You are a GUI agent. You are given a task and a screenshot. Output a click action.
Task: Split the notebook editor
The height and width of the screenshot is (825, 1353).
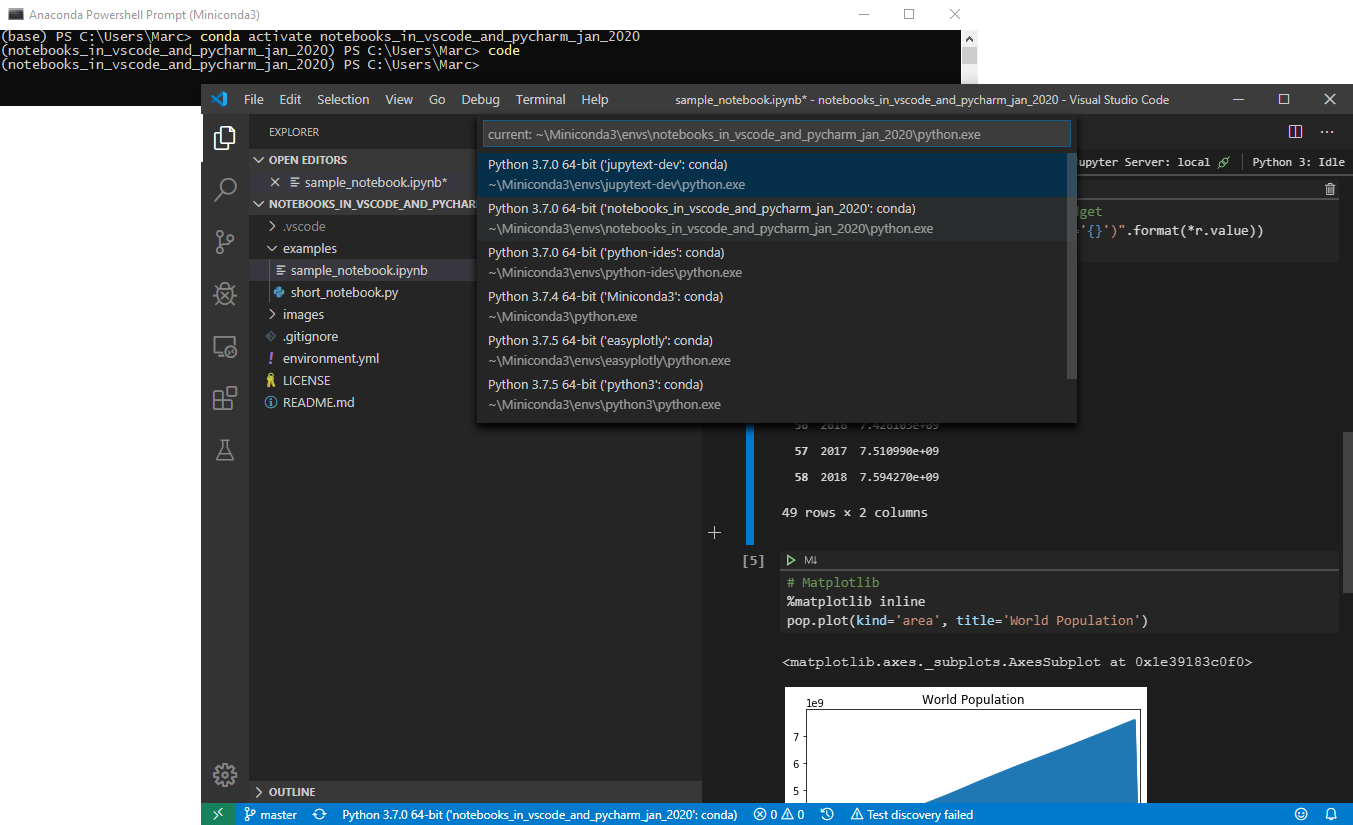point(1295,130)
